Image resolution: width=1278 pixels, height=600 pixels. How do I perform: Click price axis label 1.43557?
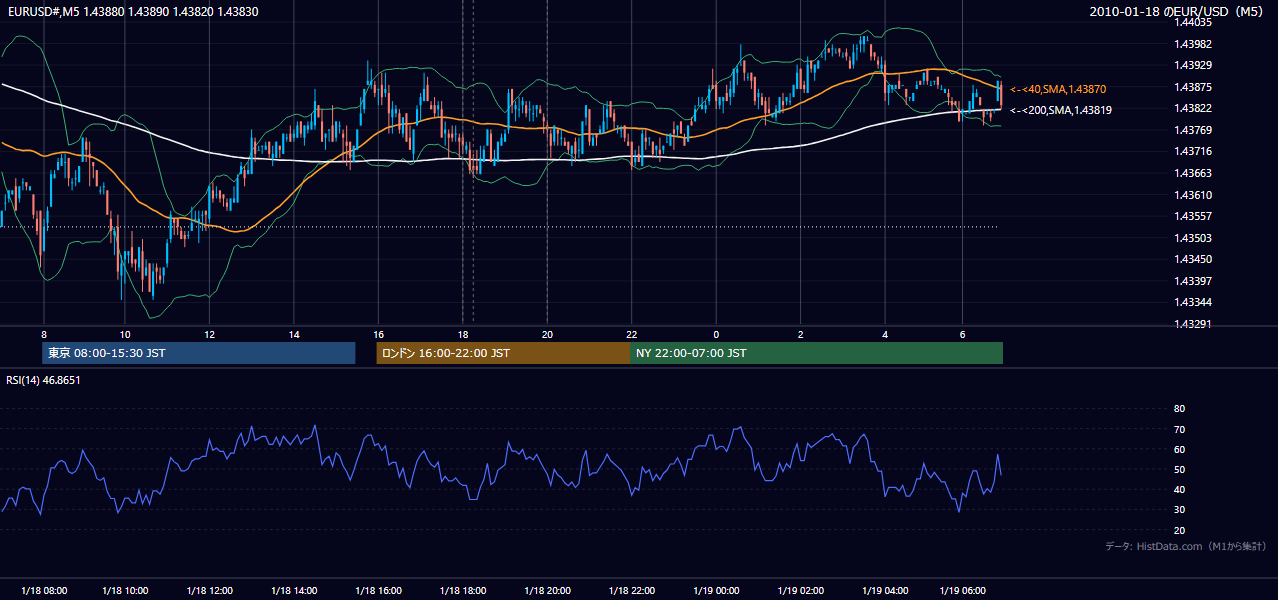(x=1192, y=216)
